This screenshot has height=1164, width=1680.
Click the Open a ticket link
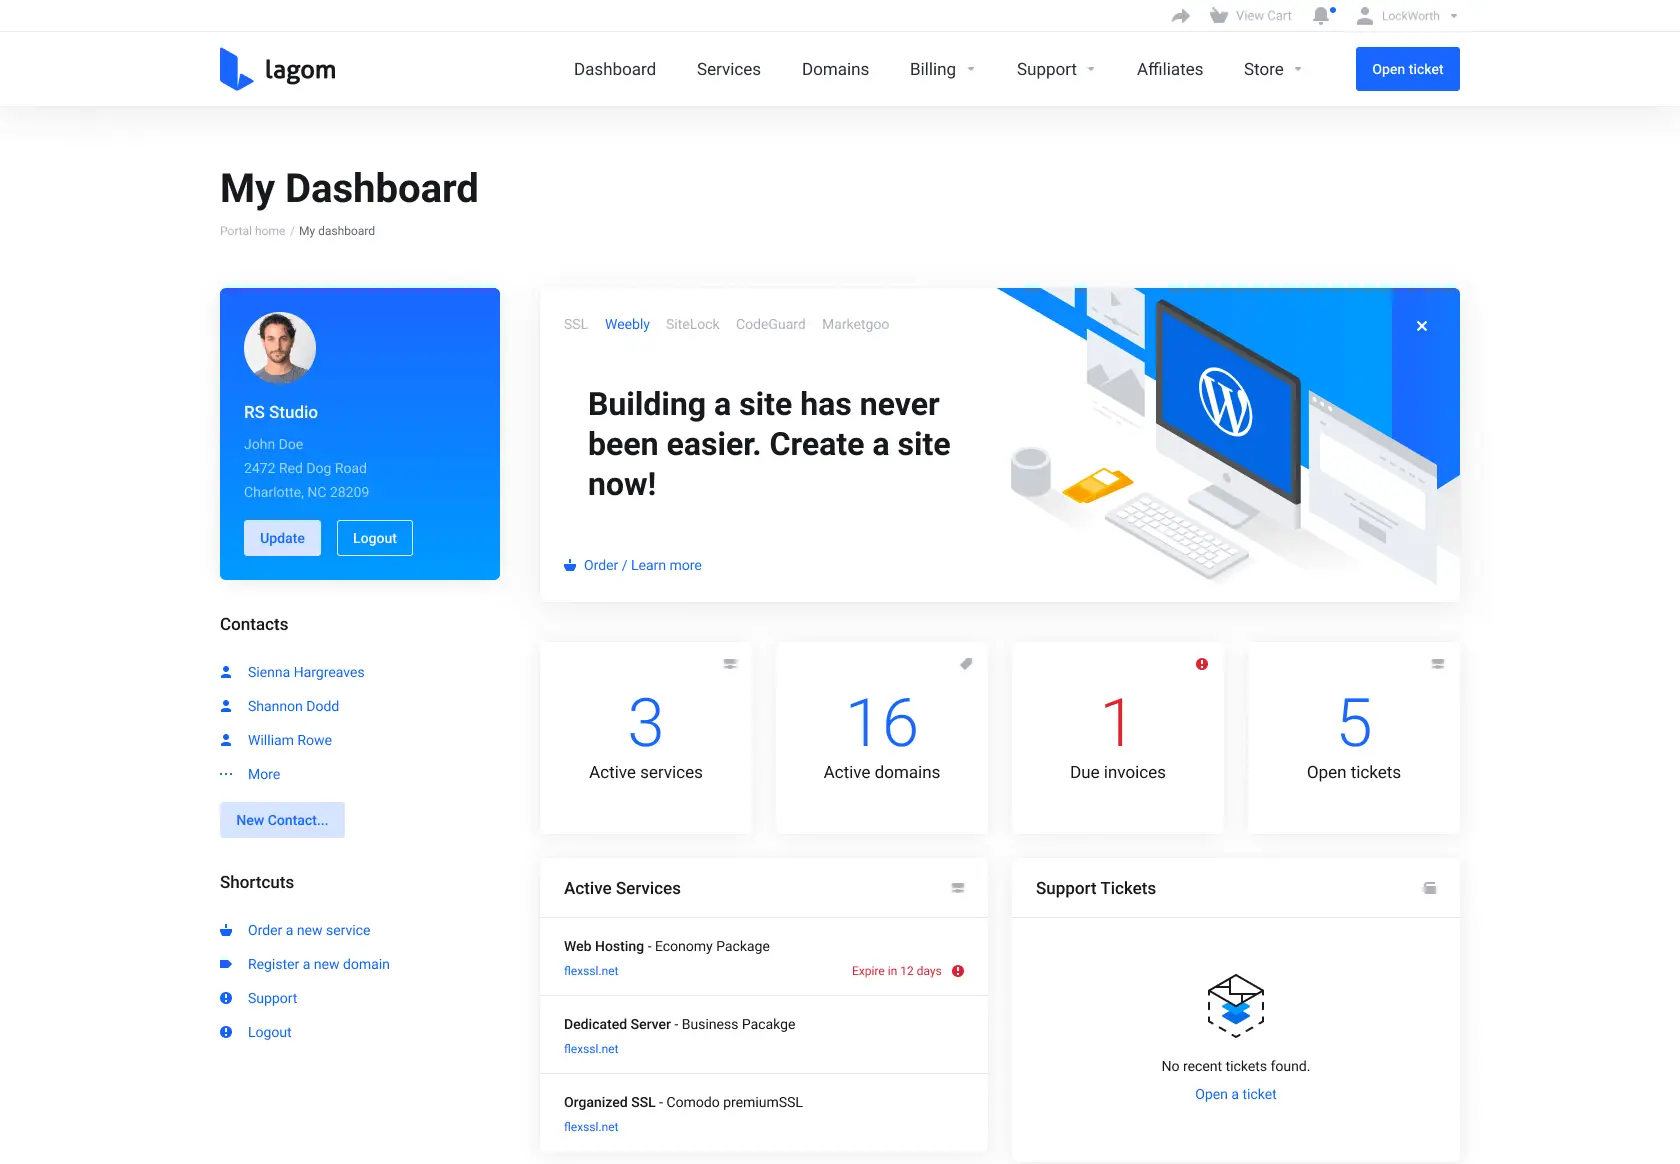(1236, 1094)
